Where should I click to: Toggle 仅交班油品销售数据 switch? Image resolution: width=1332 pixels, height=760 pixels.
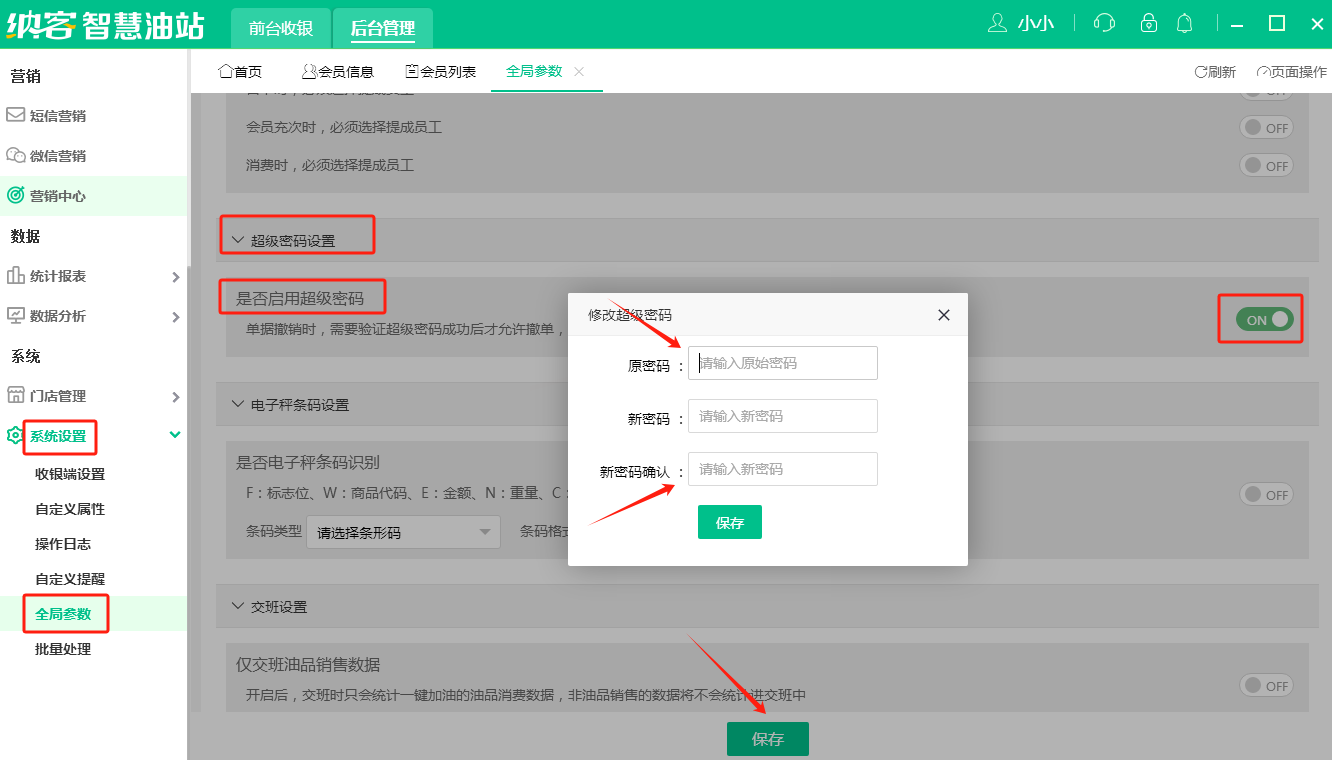pos(1266,686)
